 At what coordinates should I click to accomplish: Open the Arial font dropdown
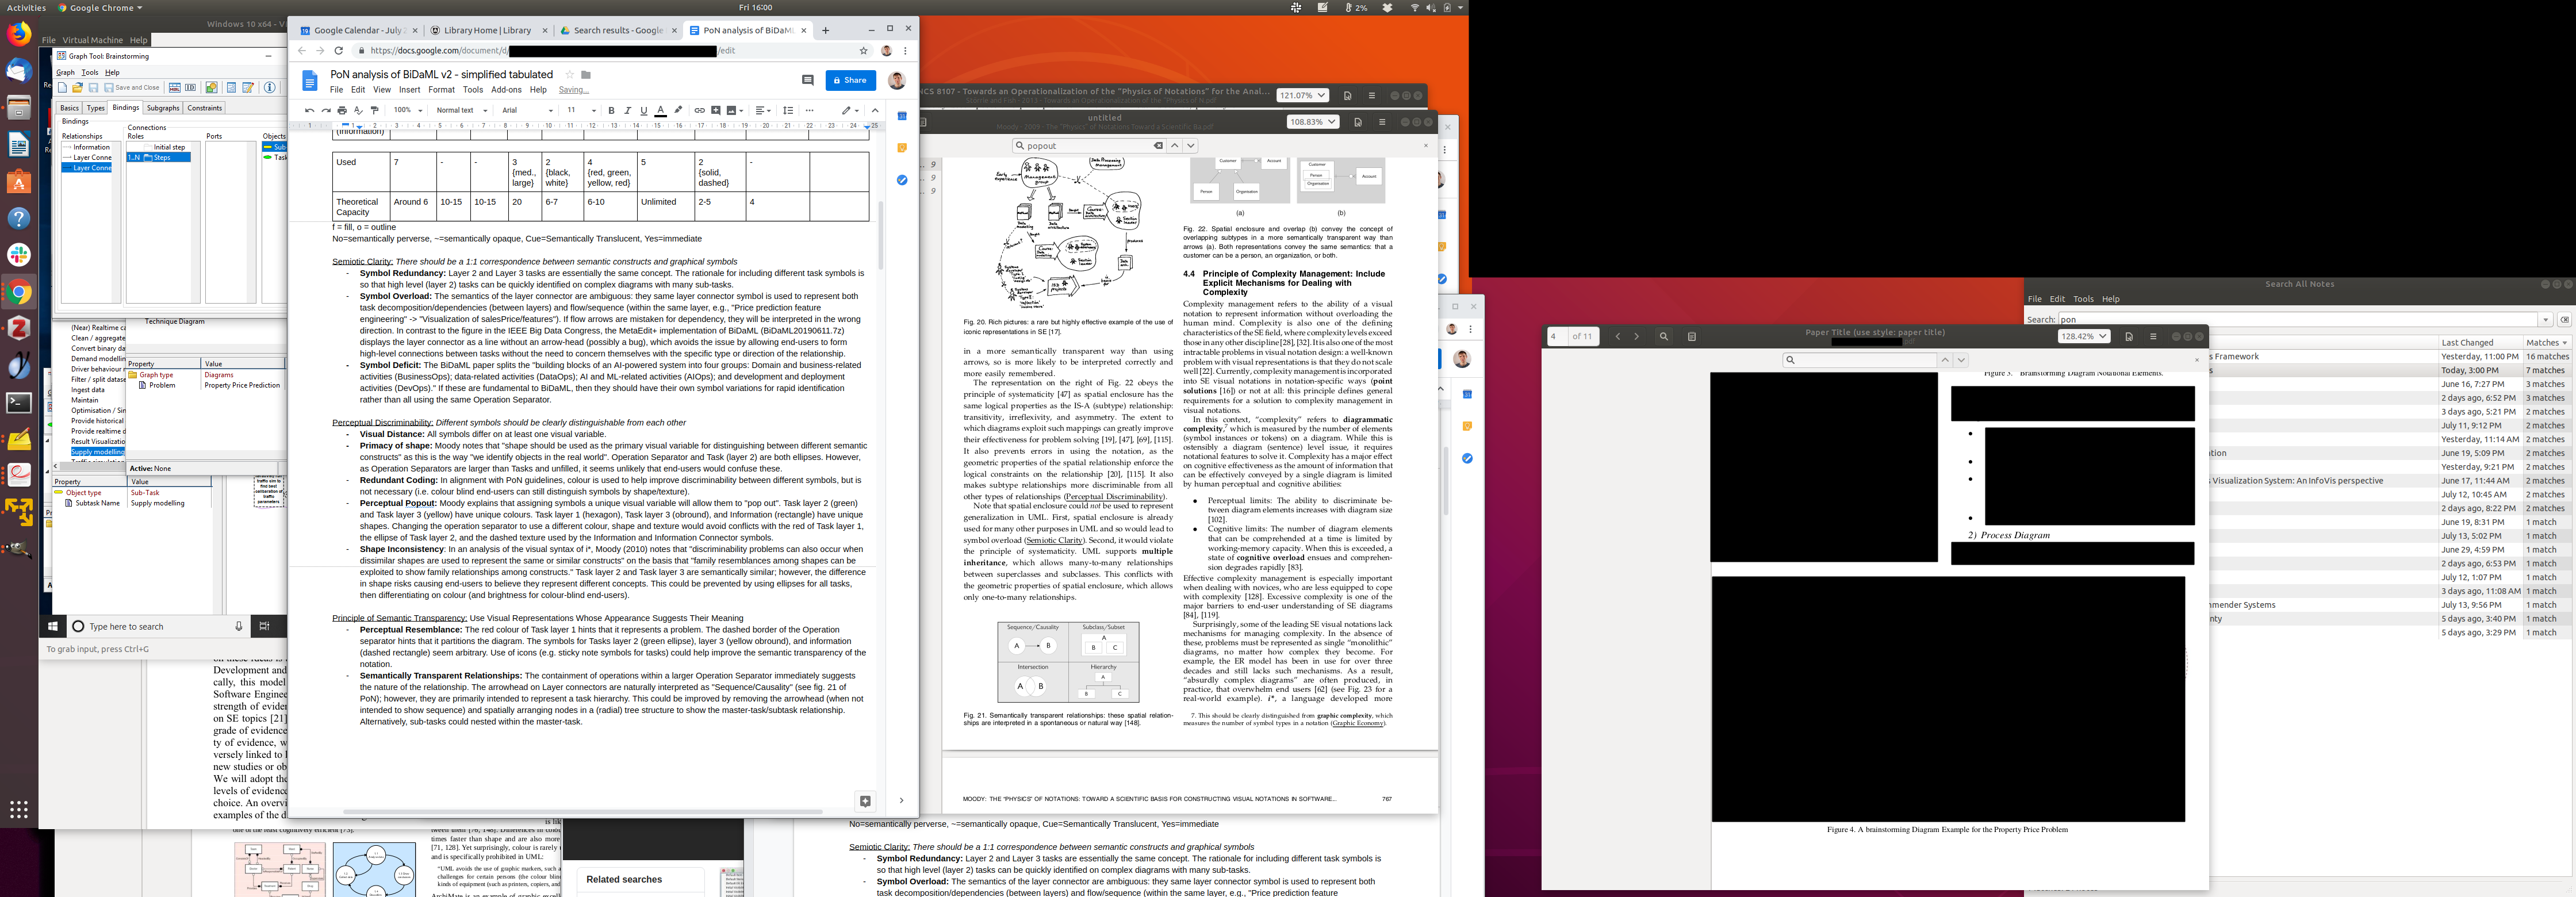[527, 111]
